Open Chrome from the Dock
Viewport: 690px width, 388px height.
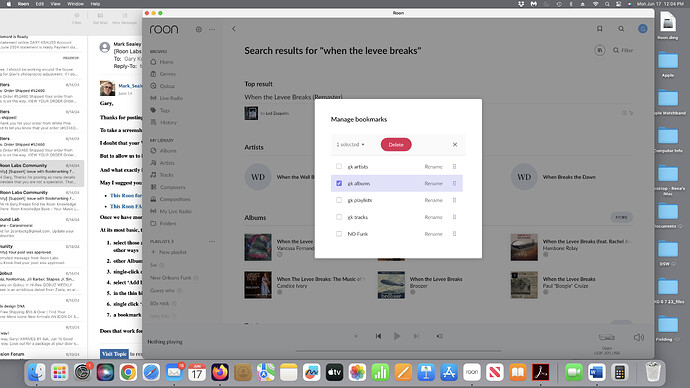tap(128, 373)
